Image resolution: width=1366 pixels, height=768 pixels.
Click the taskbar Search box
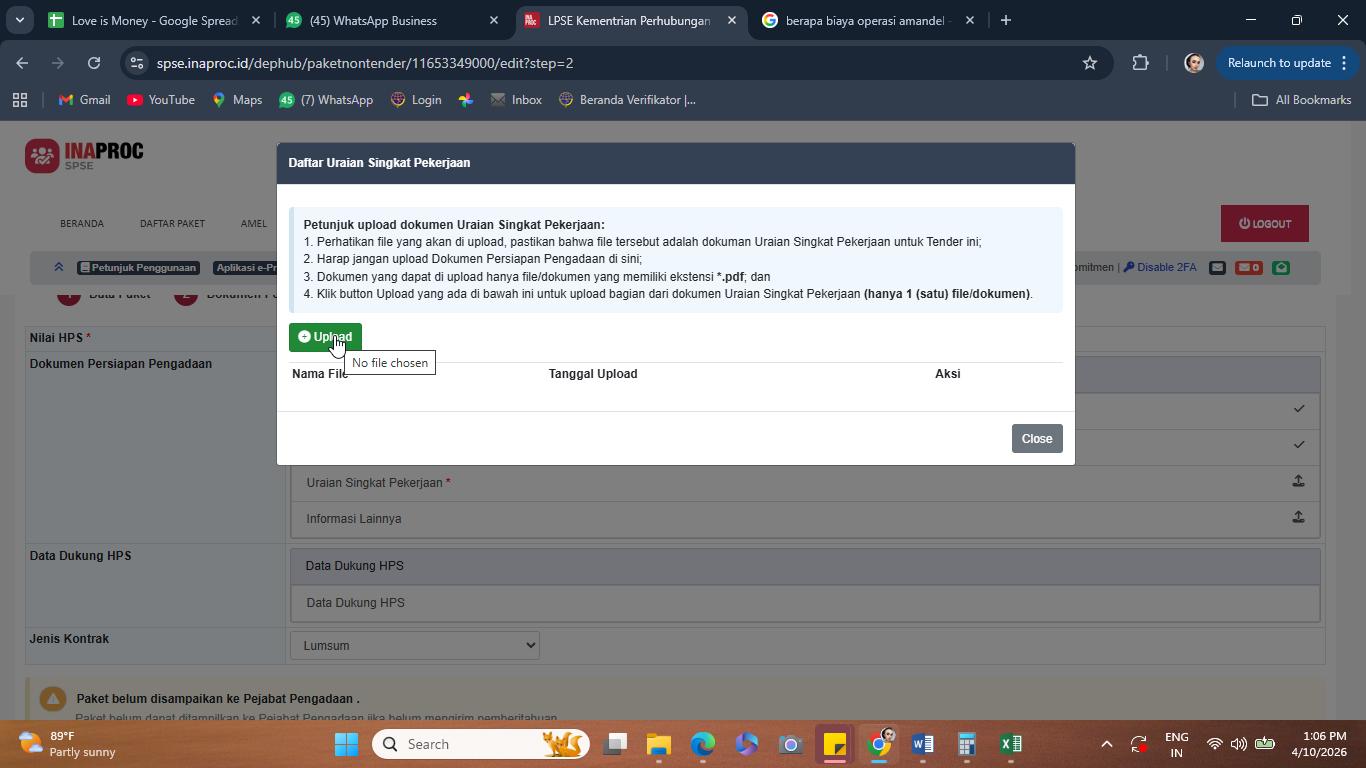tap(481, 744)
